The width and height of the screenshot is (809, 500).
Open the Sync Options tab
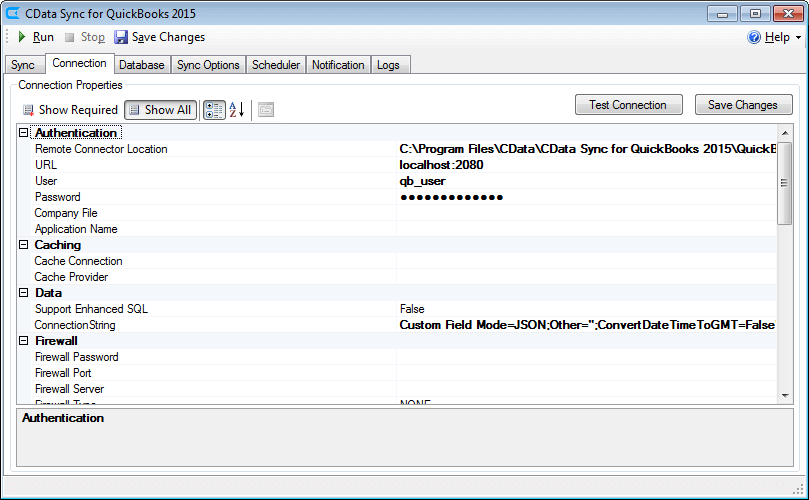pos(208,65)
